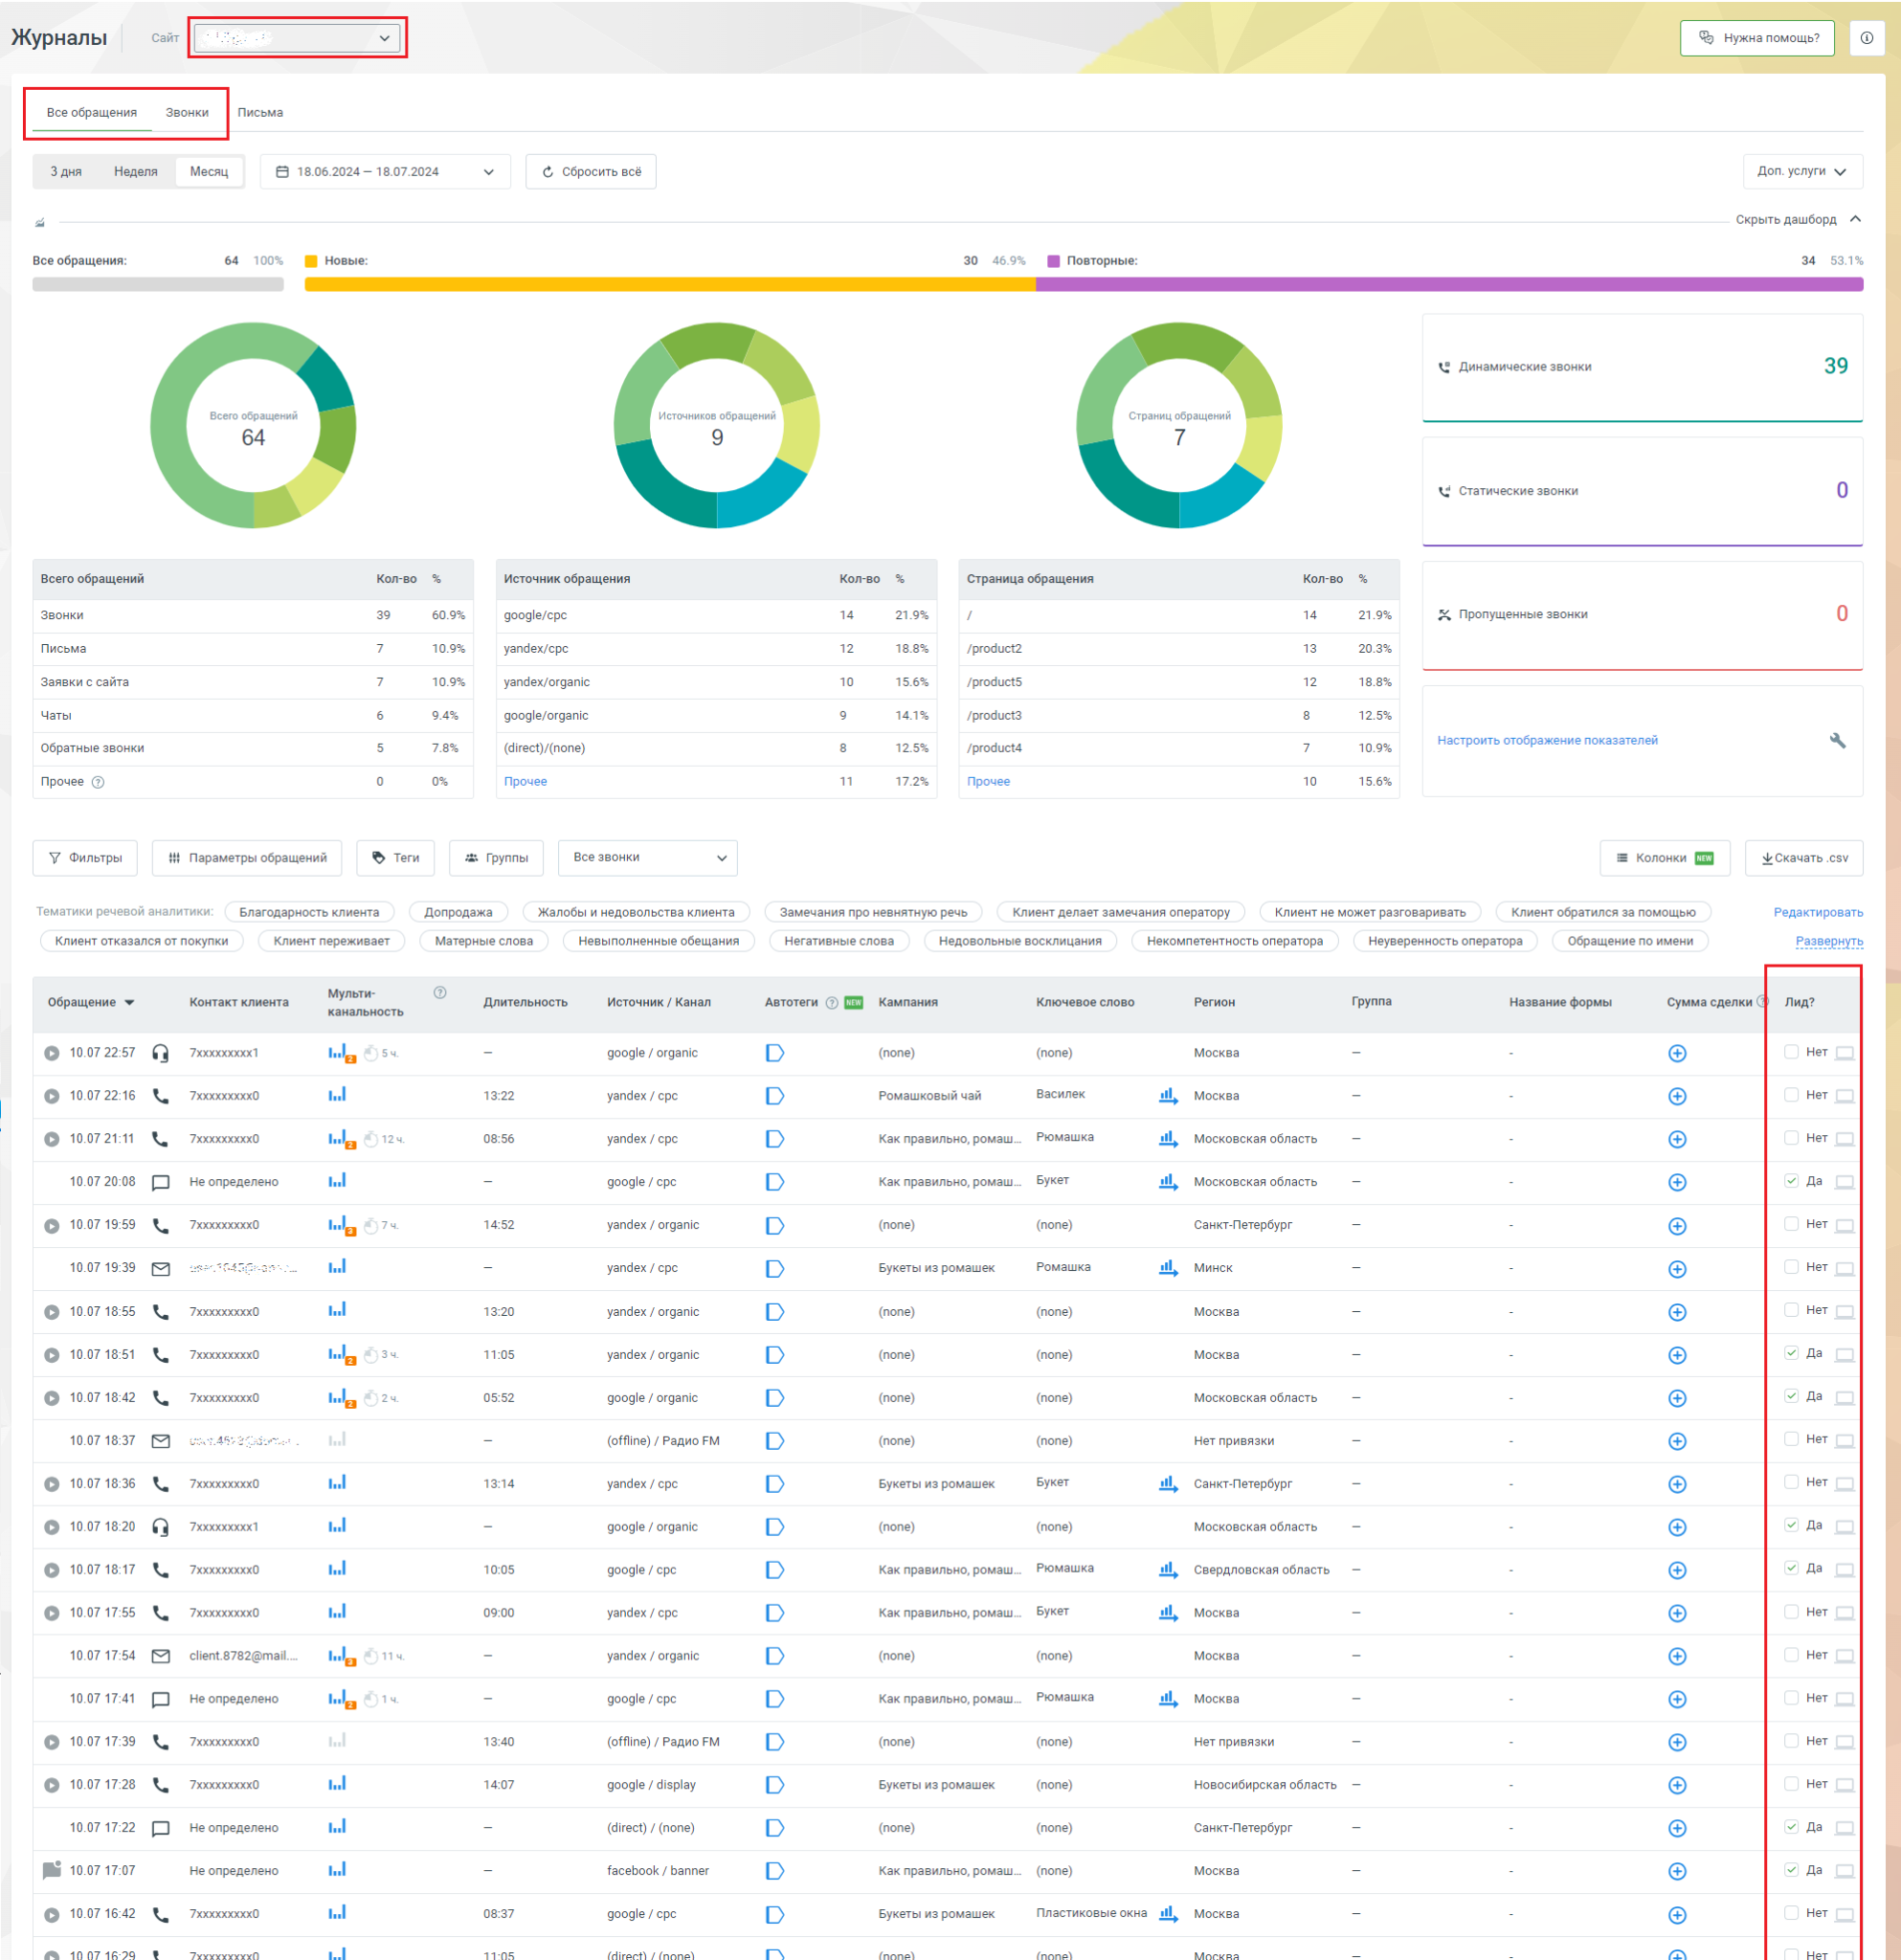
Task: Play call recording for 10.07 22:57
Action: (x=52, y=1053)
